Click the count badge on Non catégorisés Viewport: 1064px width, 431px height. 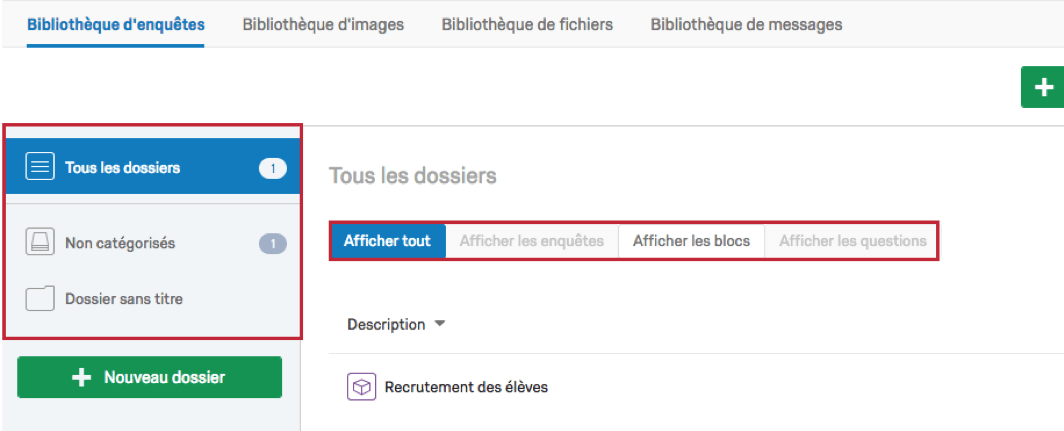click(273, 243)
